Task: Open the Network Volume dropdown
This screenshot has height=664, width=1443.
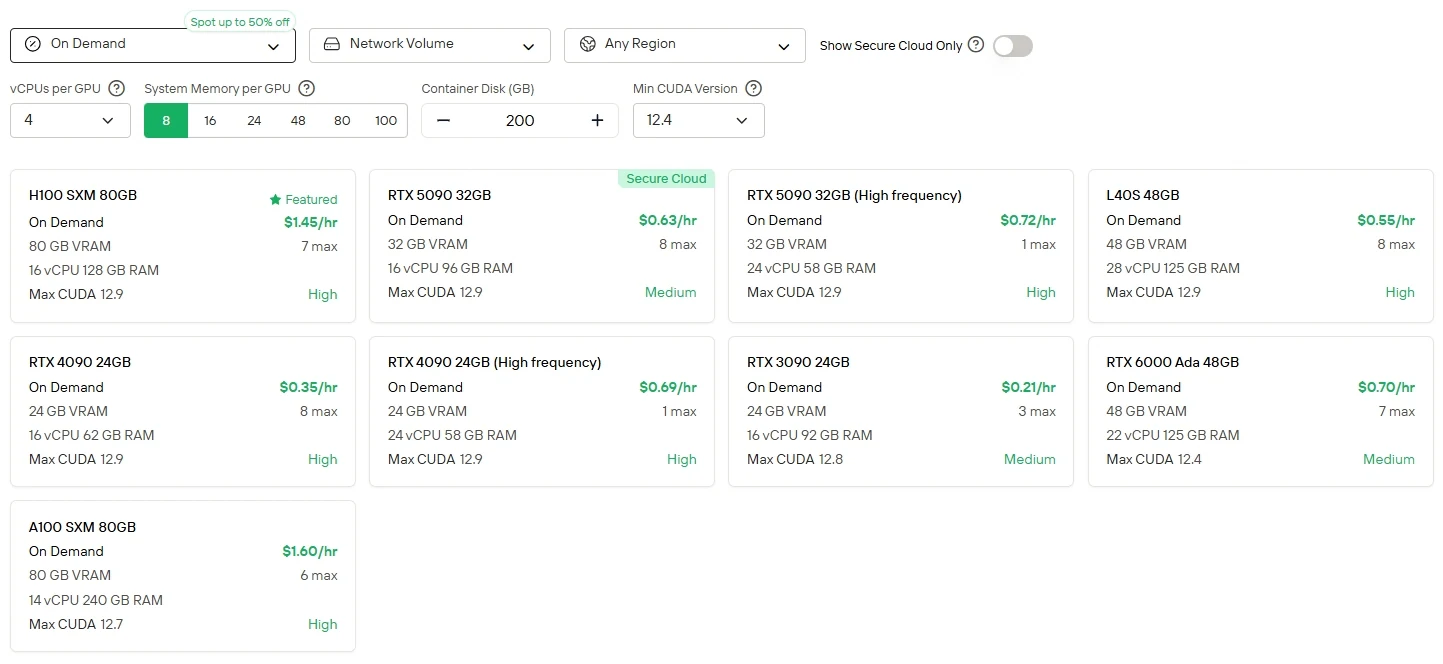Action: tap(430, 45)
